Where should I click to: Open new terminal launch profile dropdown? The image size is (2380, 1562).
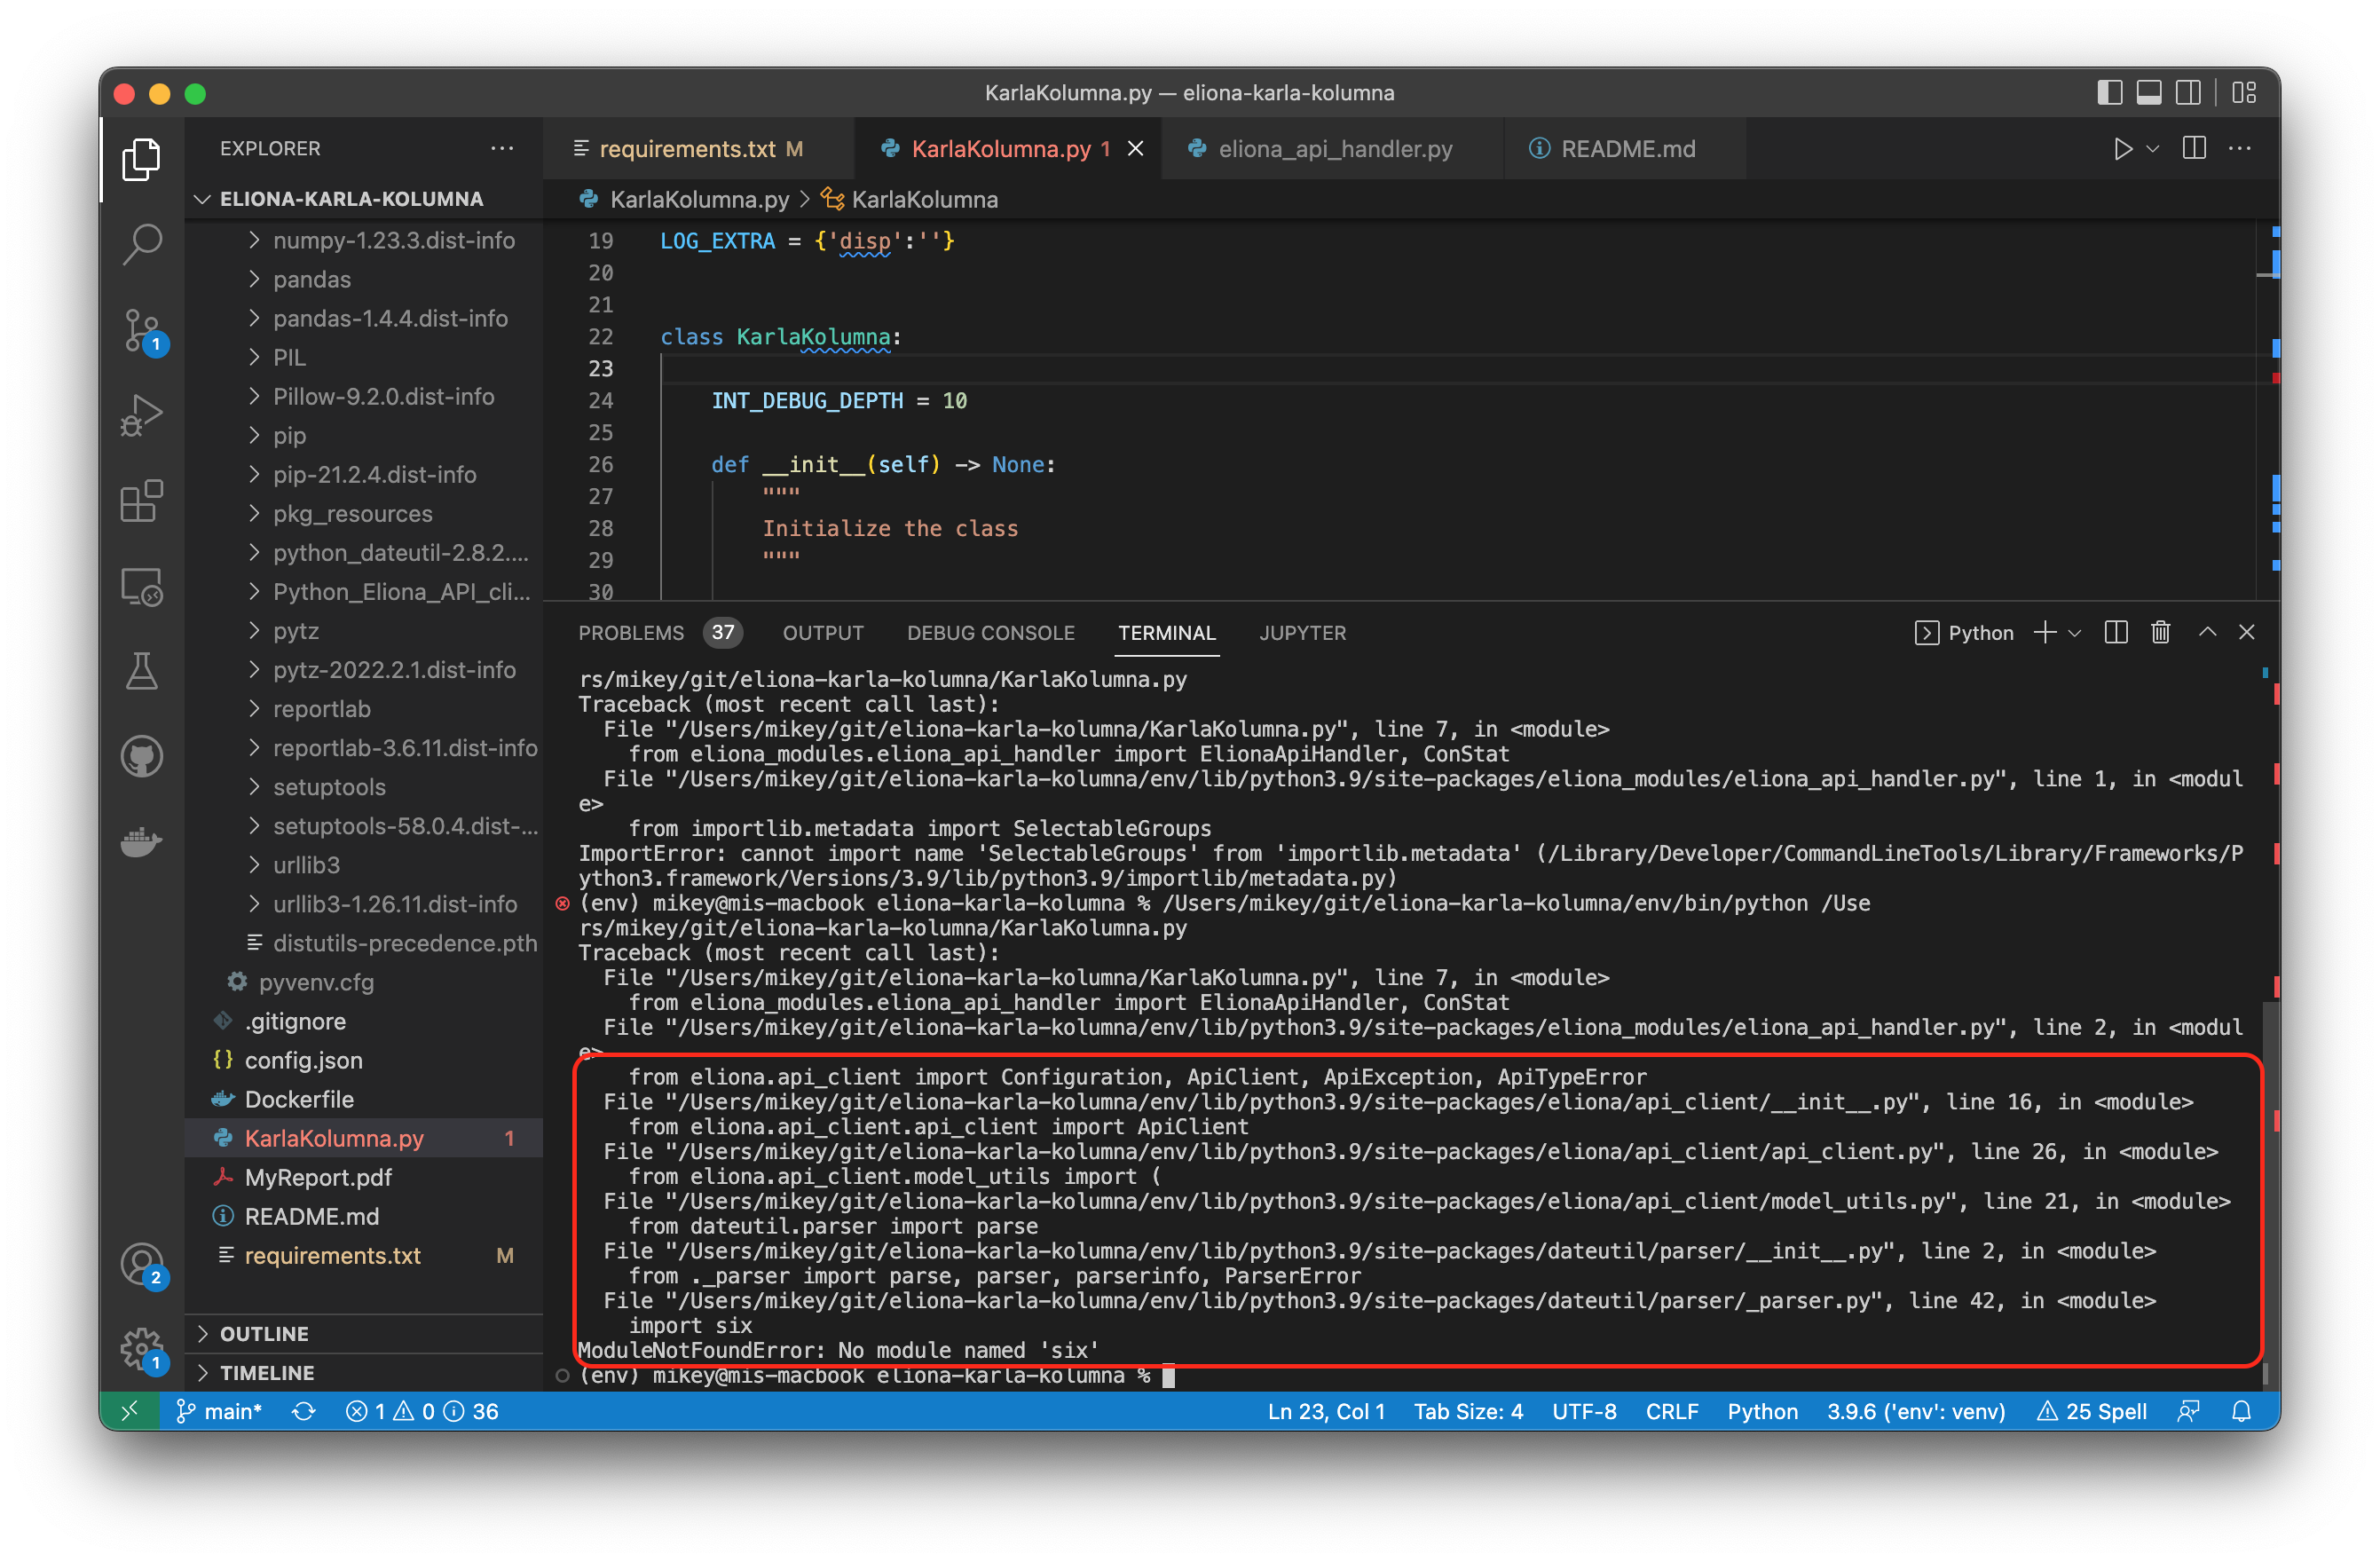2075,633
